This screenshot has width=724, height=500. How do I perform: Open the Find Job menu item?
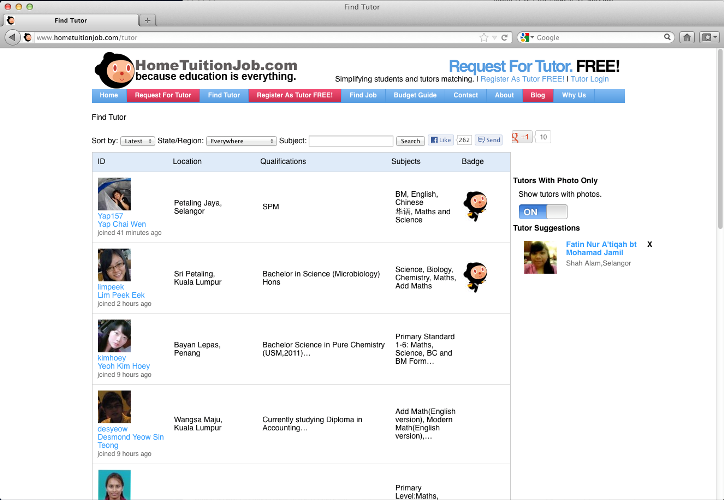pyautogui.click(x=363, y=95)
